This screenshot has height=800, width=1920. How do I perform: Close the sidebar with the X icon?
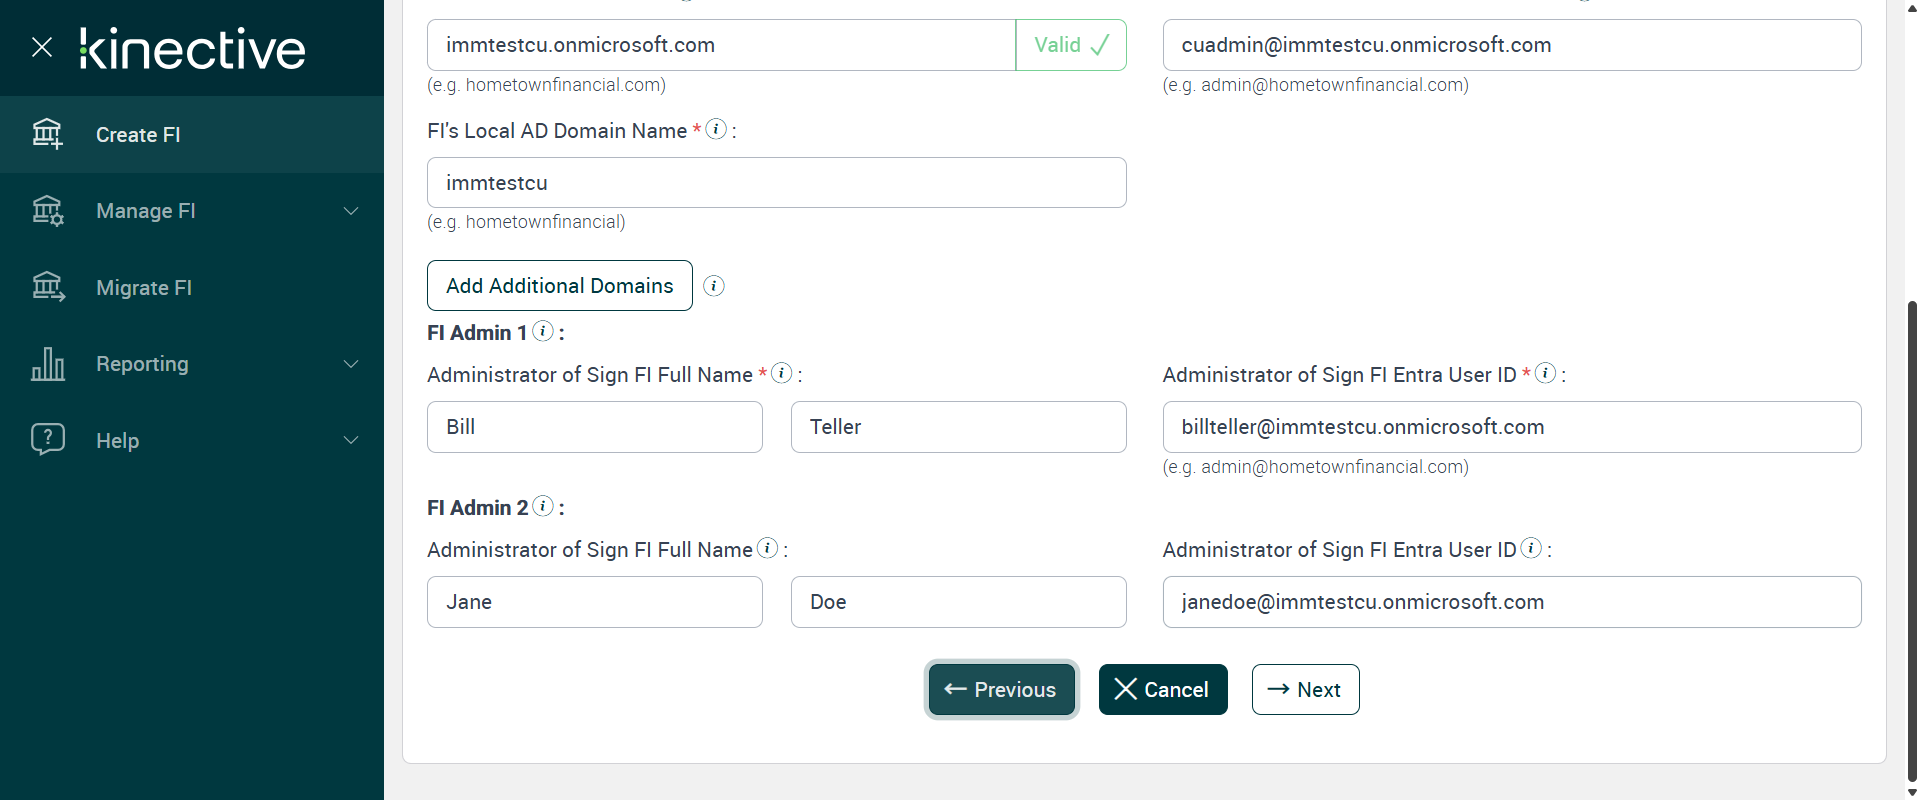coord(42,47)
